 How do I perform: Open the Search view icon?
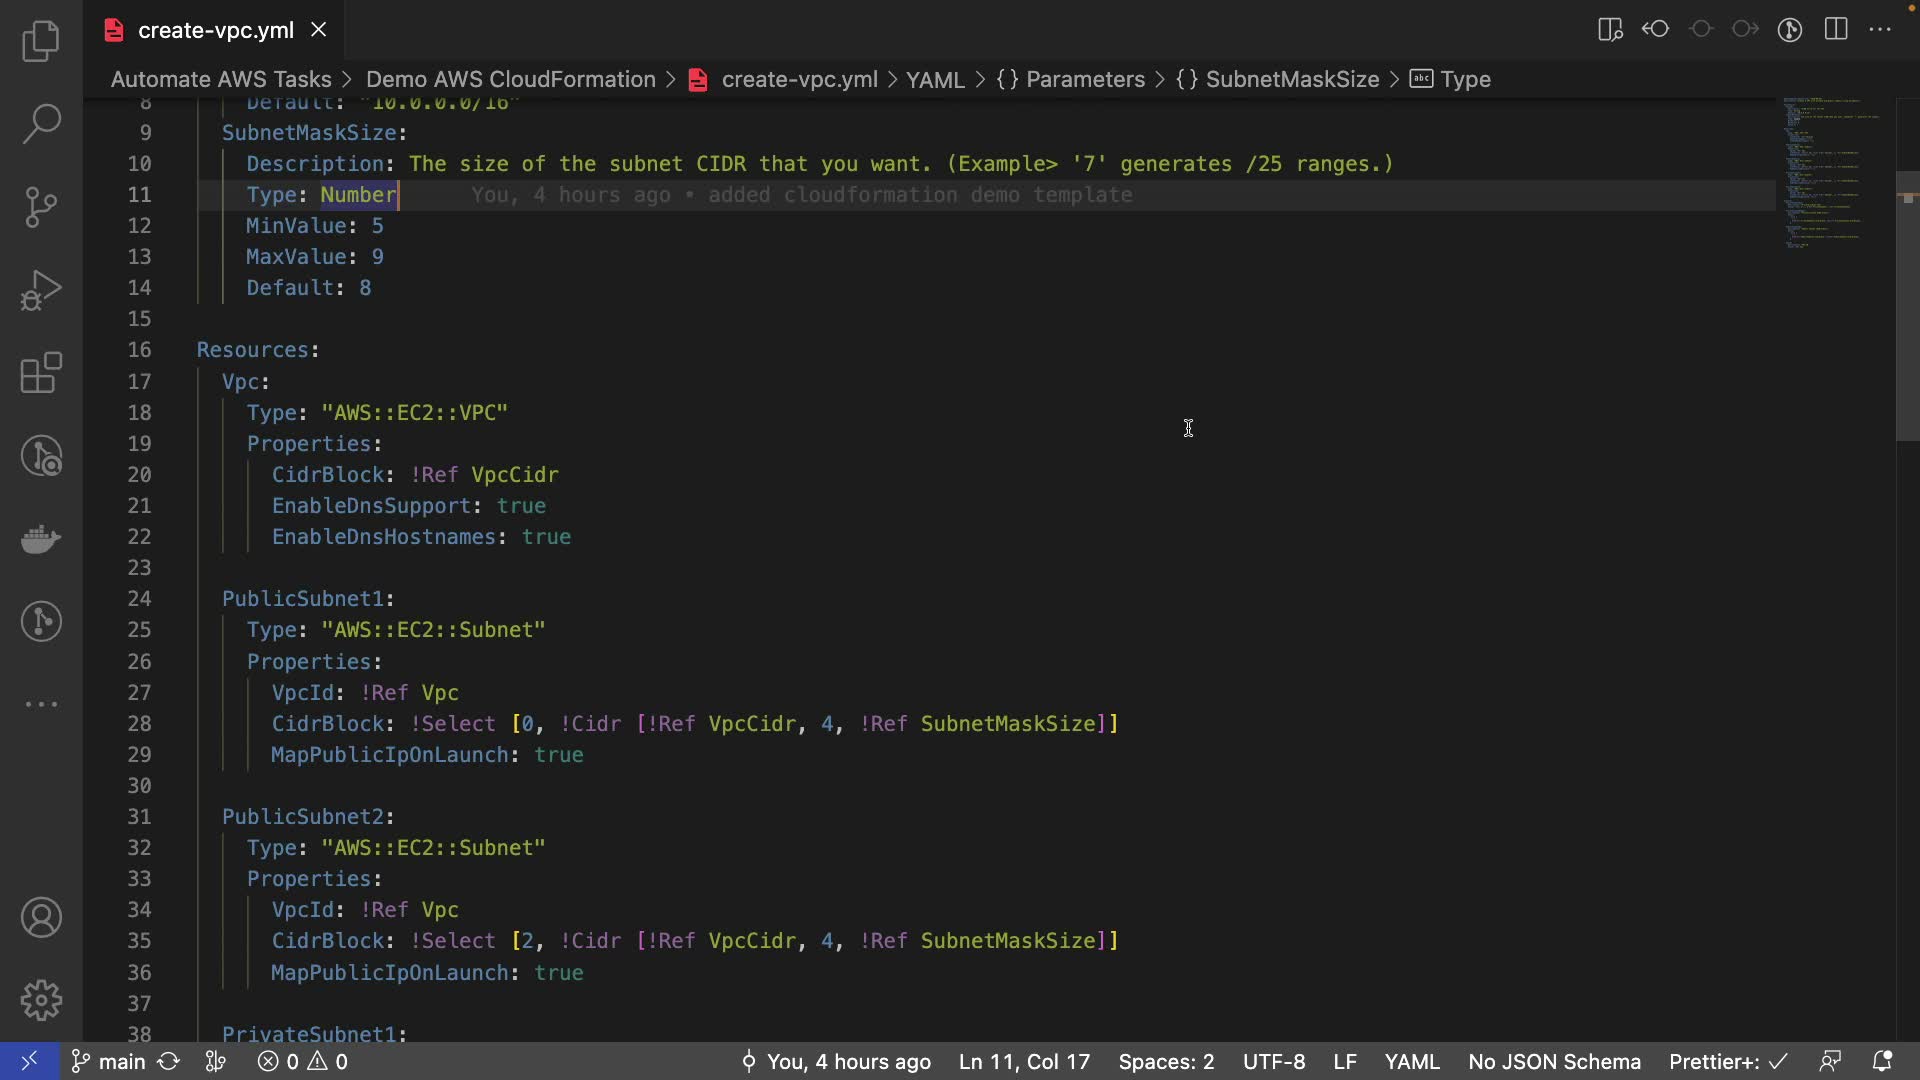click(x=41, y=124)
